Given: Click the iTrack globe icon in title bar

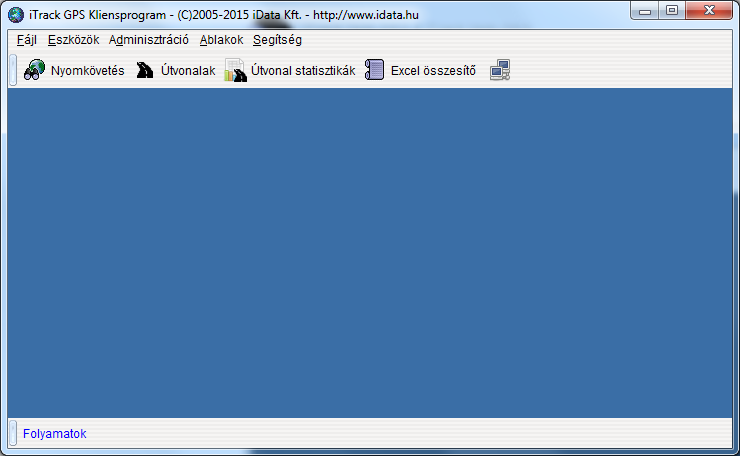Looking at the screenshot, I should click(16, 15).
